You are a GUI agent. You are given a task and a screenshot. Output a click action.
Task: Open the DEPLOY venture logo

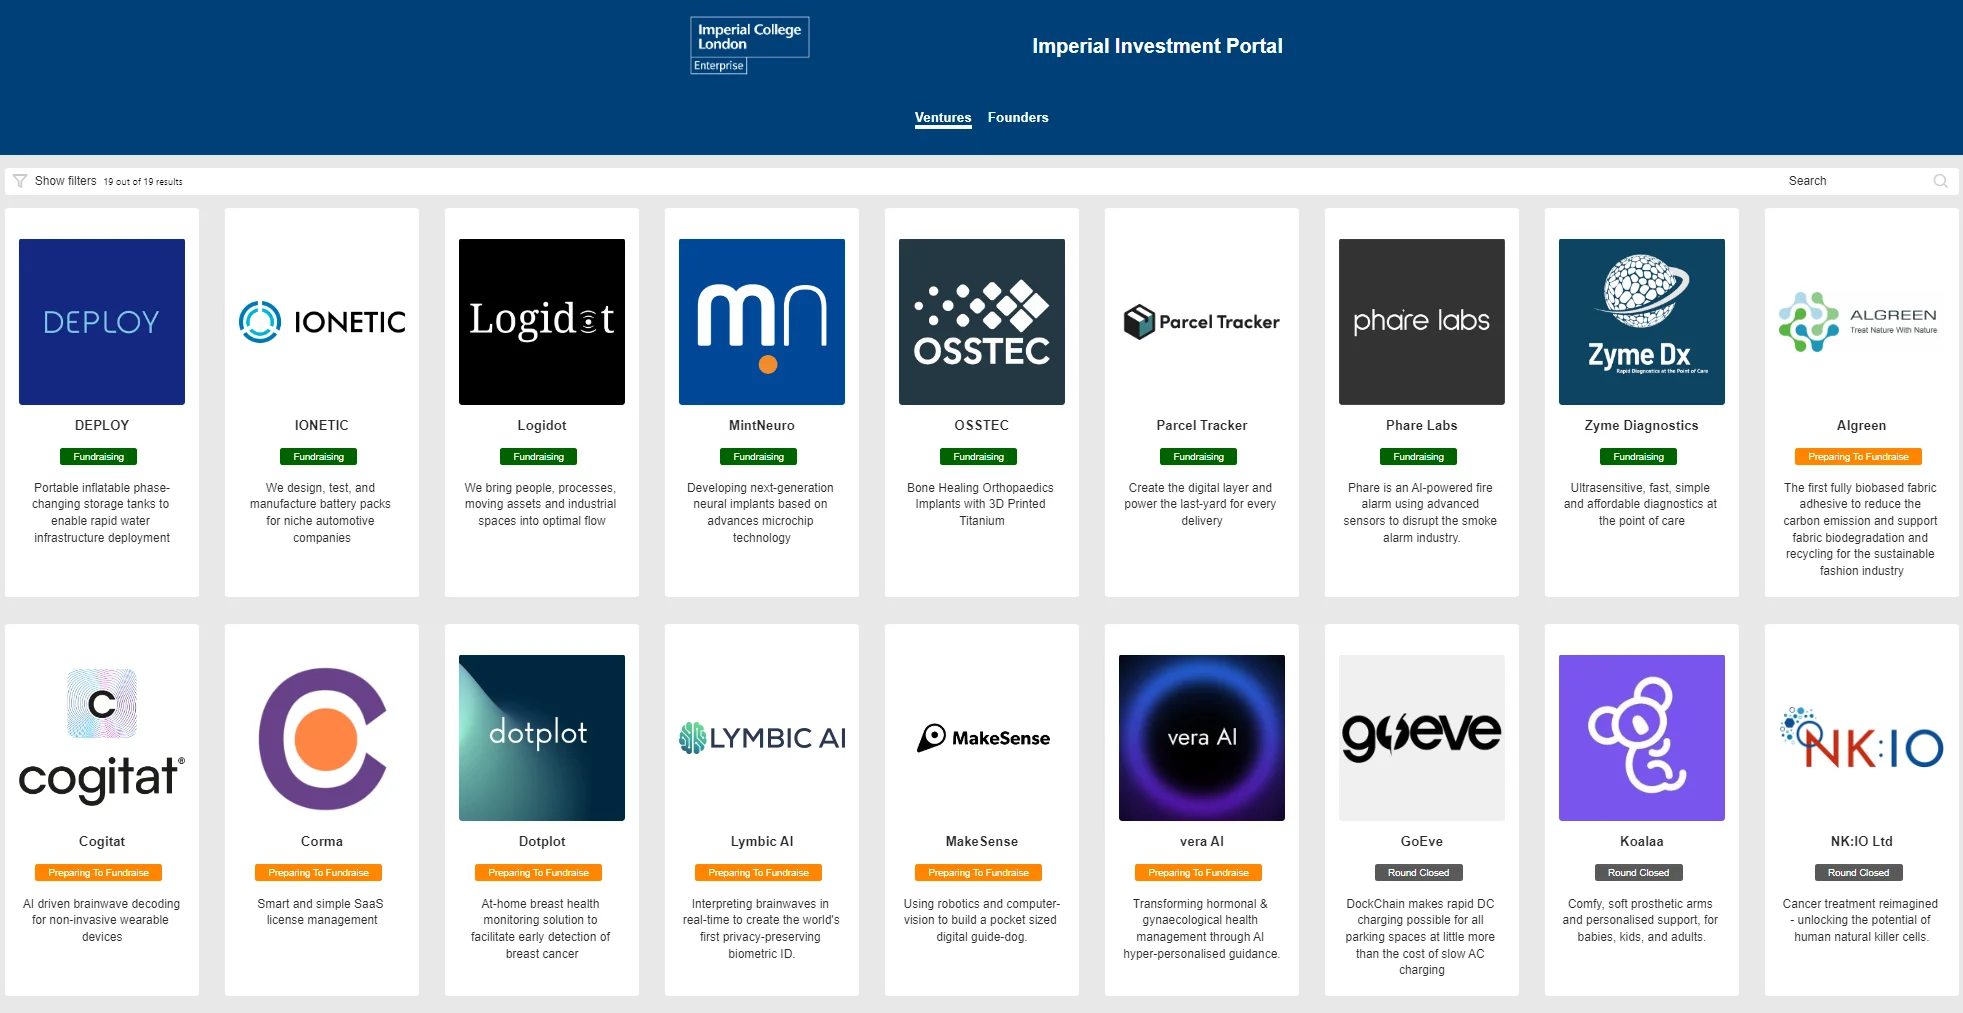(102, 322)
